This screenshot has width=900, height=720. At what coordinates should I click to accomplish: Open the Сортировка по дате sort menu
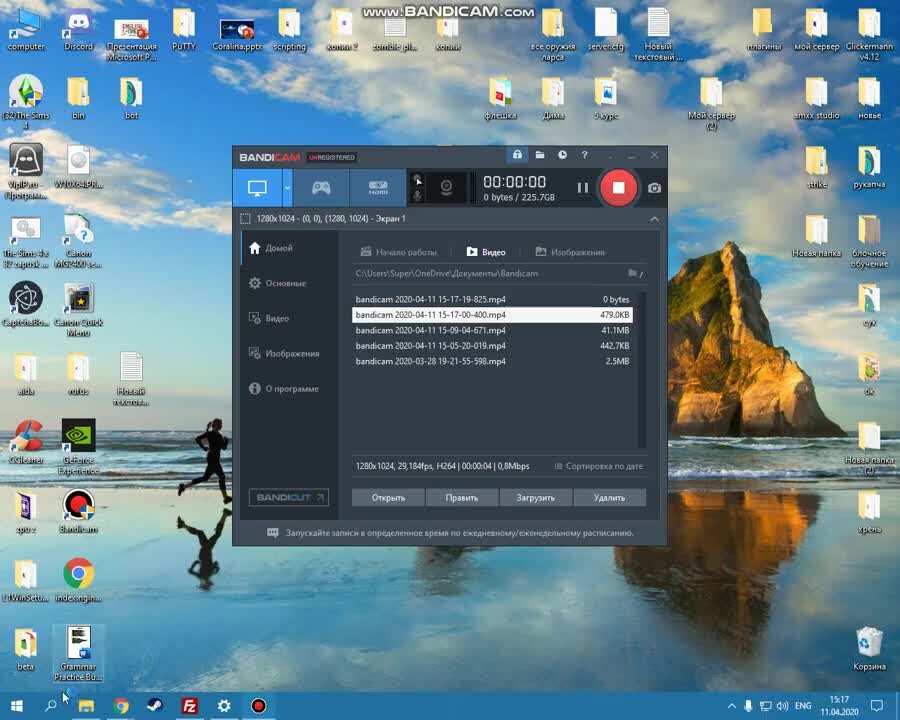click(x=599, y=466)
